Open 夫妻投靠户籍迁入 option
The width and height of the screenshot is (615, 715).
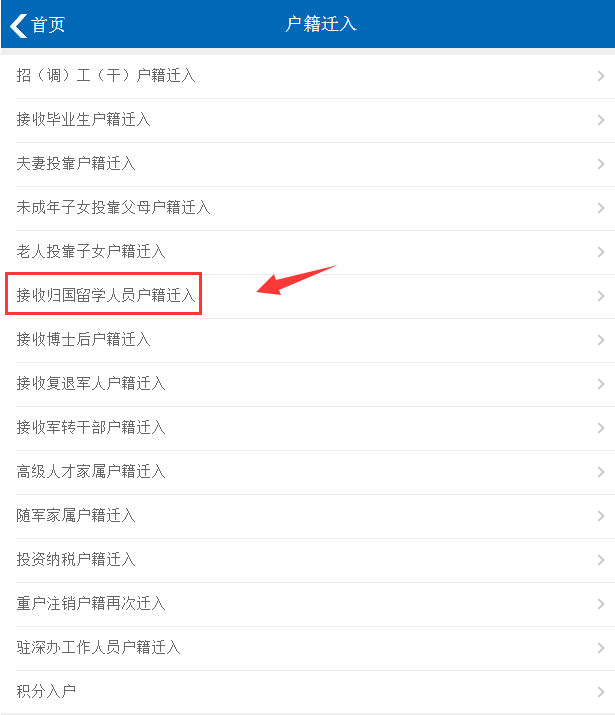308,164
